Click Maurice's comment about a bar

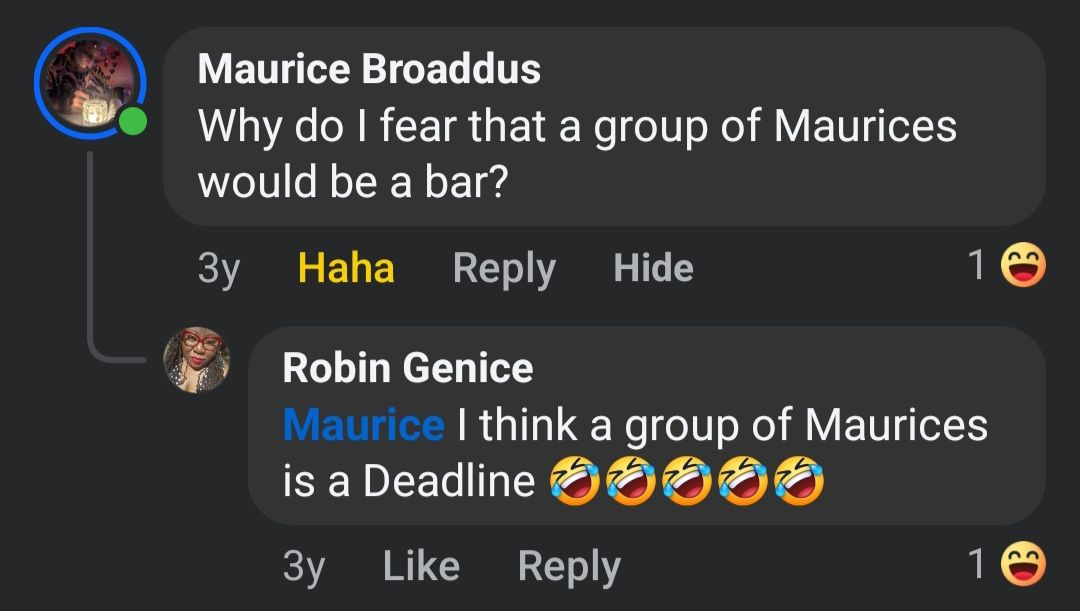point(576,153)
